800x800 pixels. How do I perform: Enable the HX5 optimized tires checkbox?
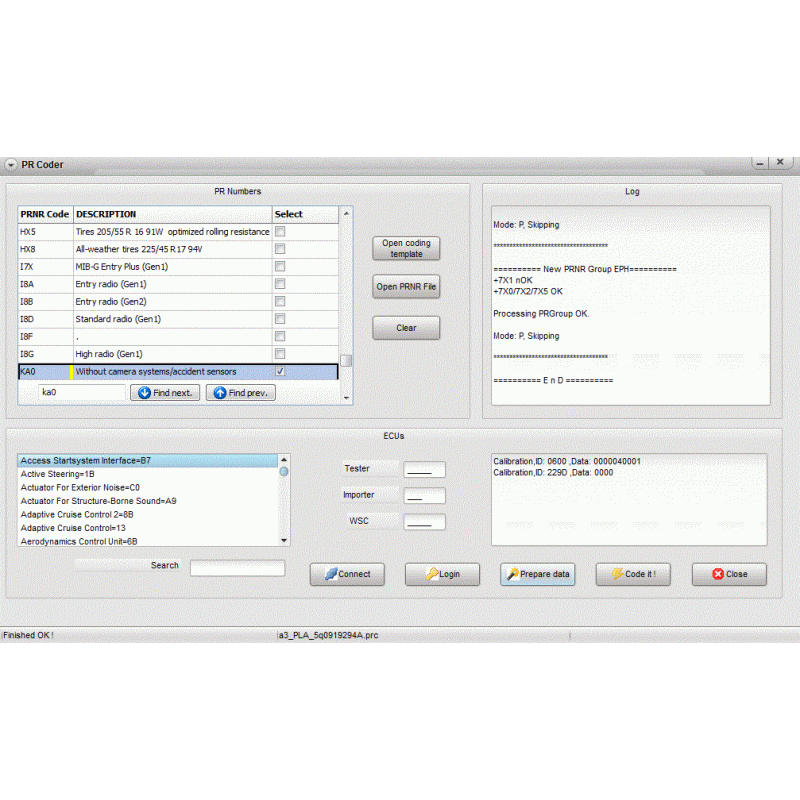[x=280, y=231]
